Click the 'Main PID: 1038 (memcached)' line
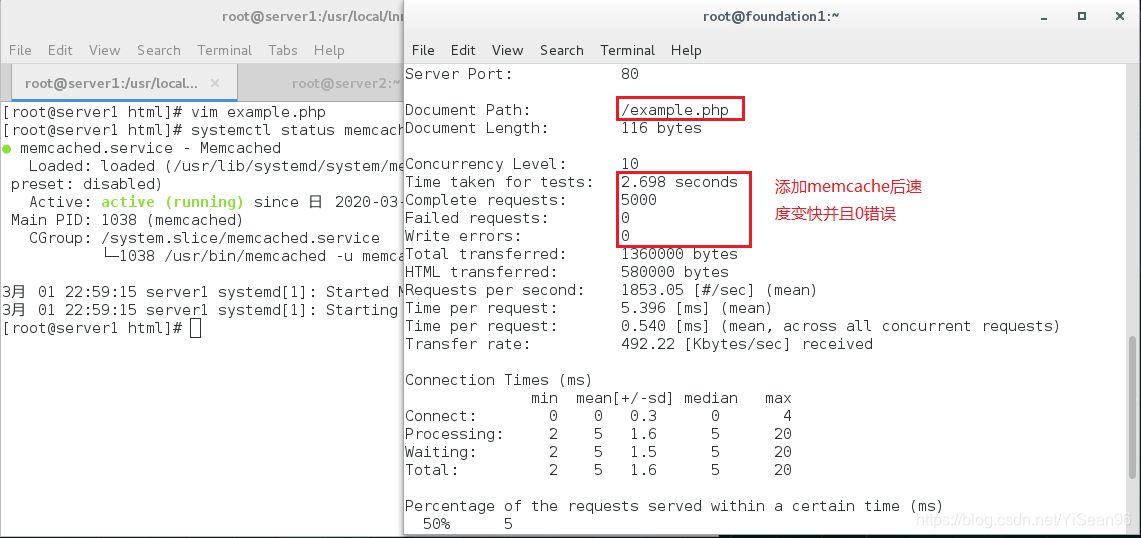The height and width of the screenshot is (538, 1141). pos(127,220)
